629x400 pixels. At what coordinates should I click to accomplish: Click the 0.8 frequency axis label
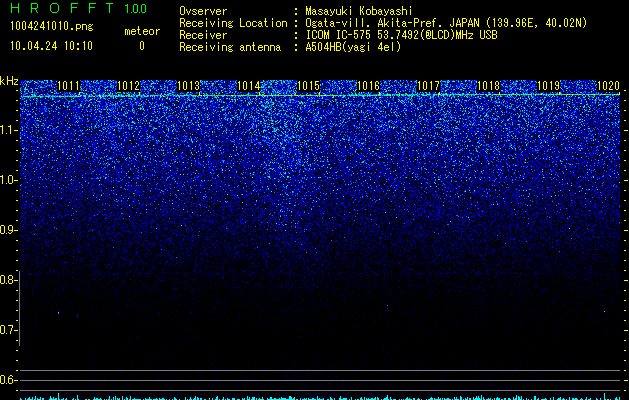coord(9,280)
